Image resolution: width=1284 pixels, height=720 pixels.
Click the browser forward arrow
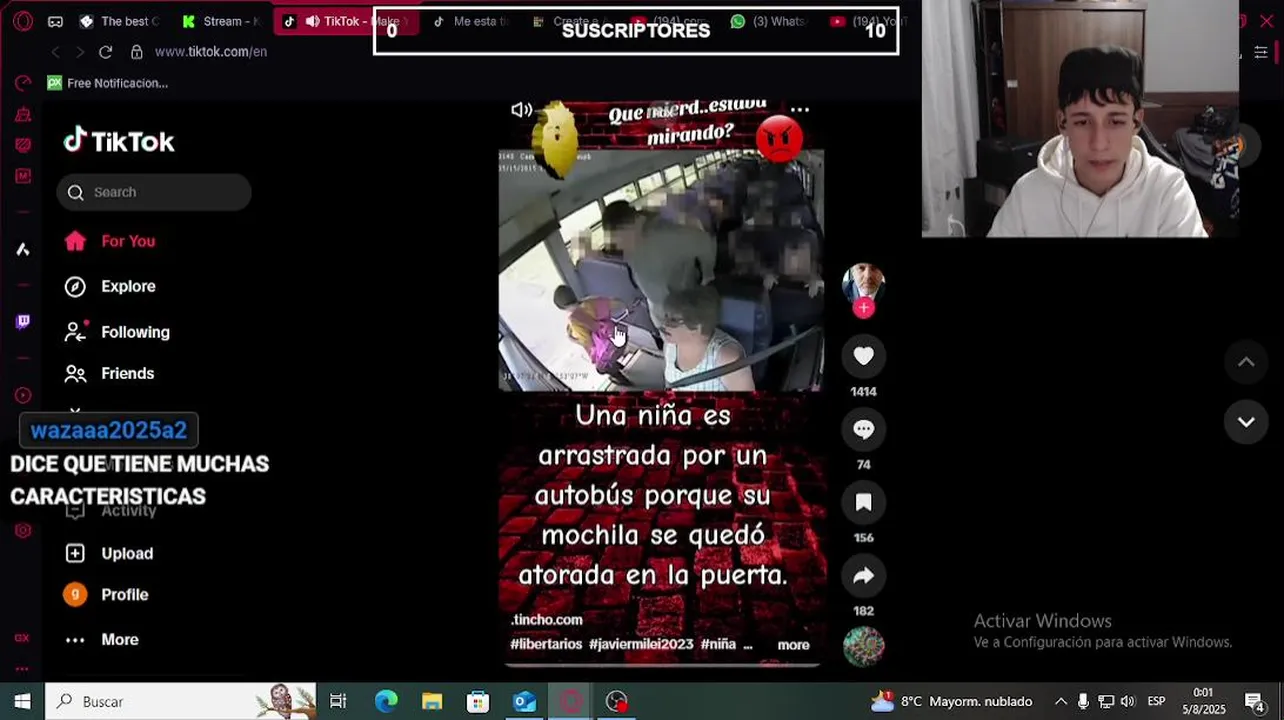click(80, 52)
